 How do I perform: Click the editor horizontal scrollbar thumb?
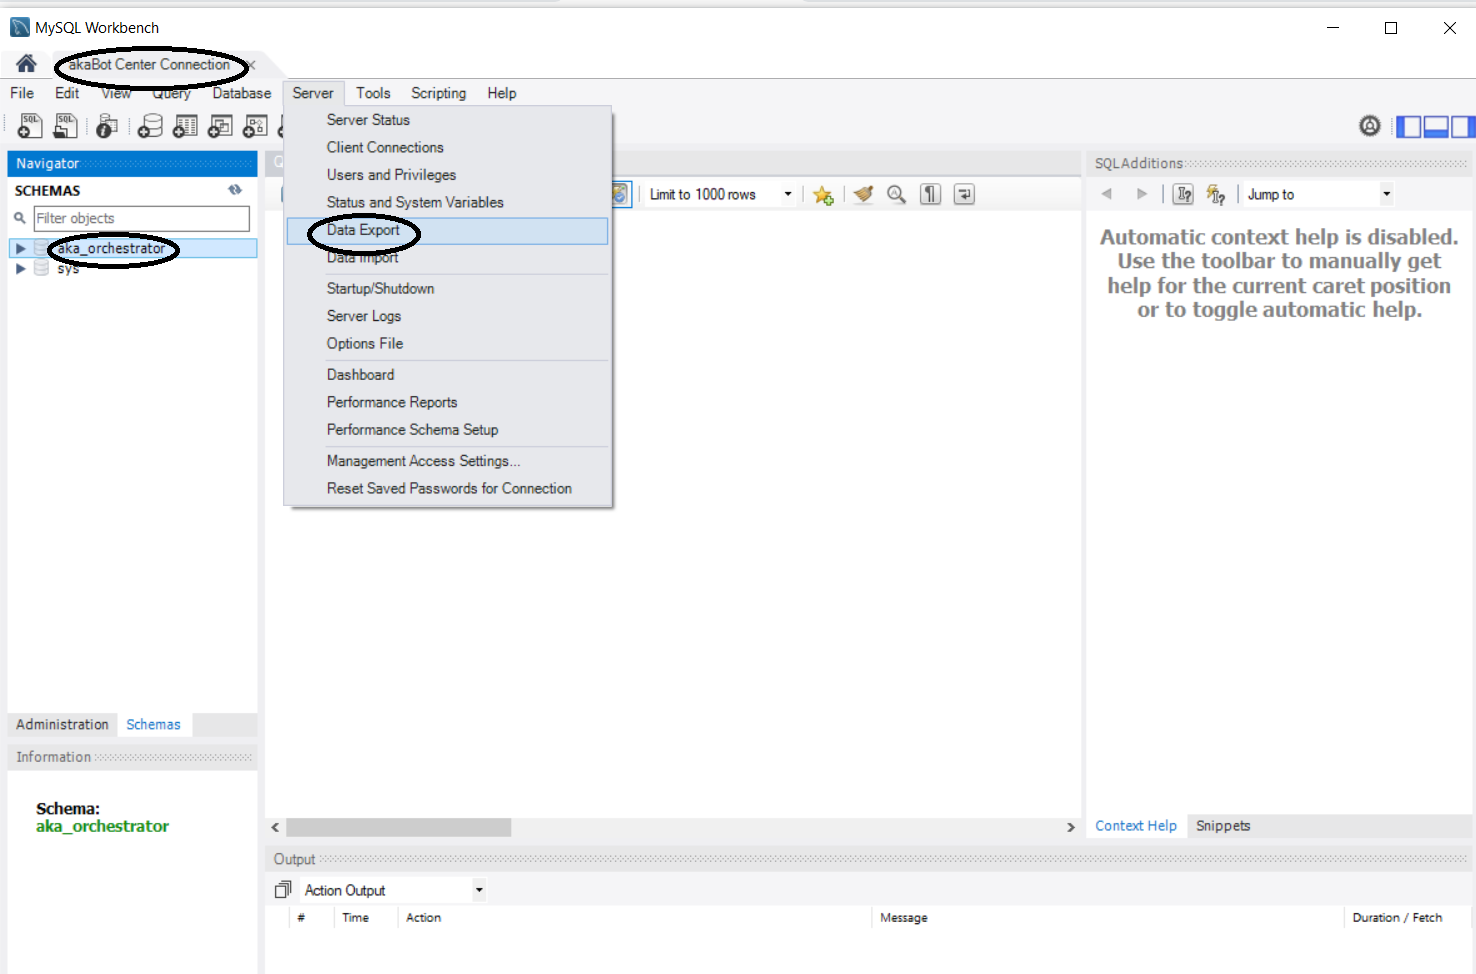point(398,827)
